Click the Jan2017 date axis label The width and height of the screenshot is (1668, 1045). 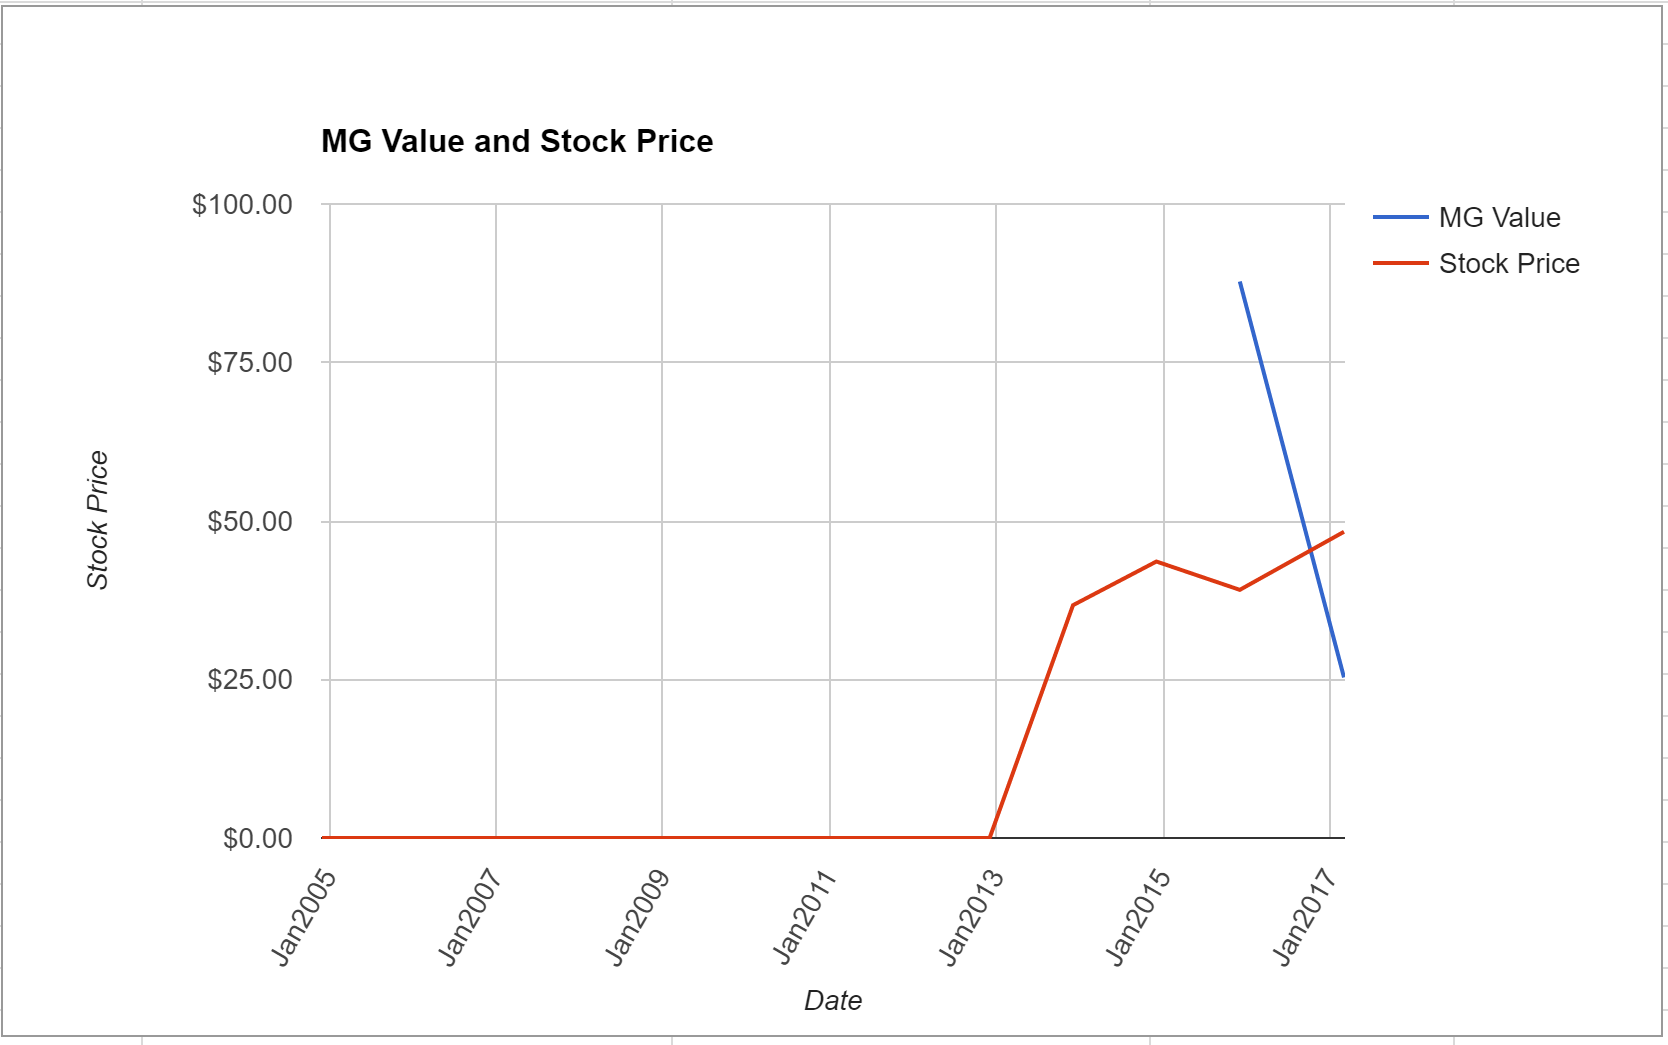coord(1304,918)
